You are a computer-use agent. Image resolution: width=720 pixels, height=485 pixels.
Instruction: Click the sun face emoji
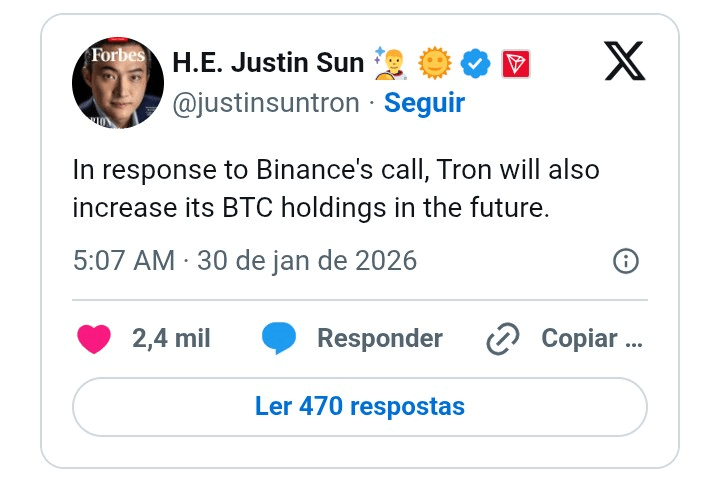coord(434,63)
